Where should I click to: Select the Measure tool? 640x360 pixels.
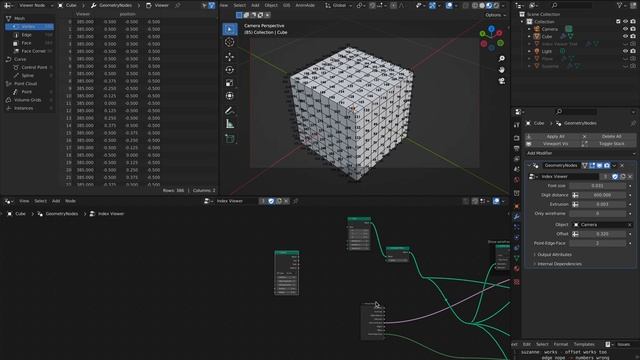point(230,124)
